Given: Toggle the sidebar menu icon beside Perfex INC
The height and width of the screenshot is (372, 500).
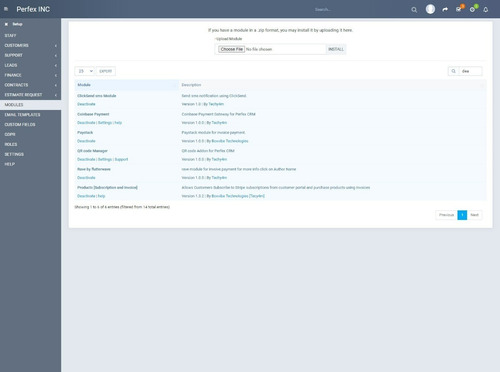Looking at the screenshot, I should 6,9.
